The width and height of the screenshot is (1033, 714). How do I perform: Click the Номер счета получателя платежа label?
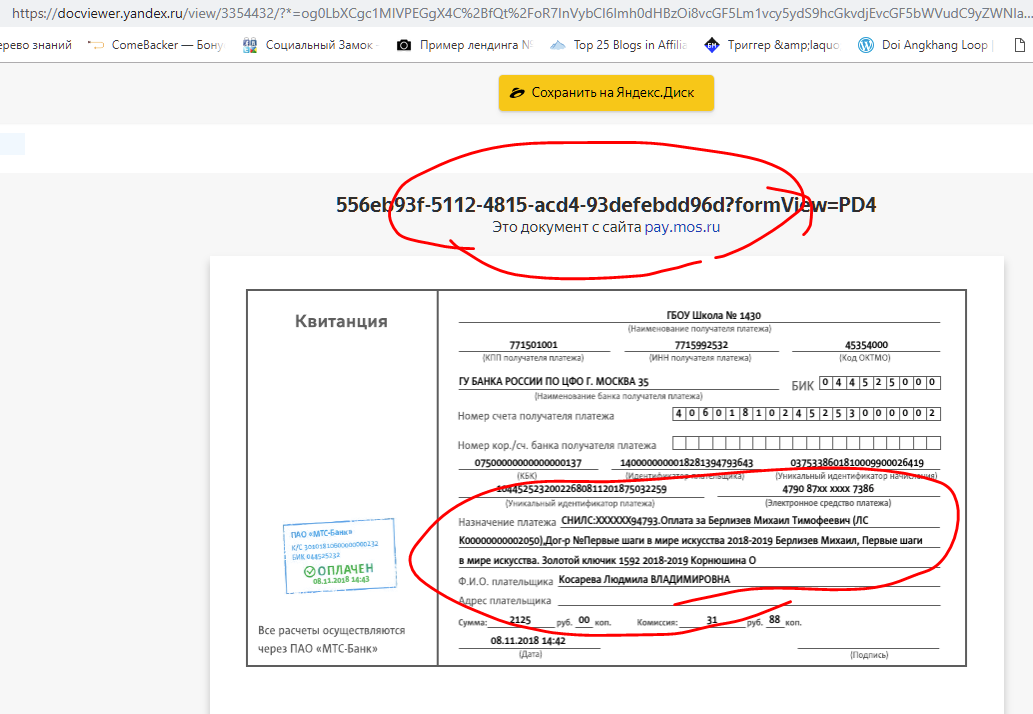click(x=536, y=416)
